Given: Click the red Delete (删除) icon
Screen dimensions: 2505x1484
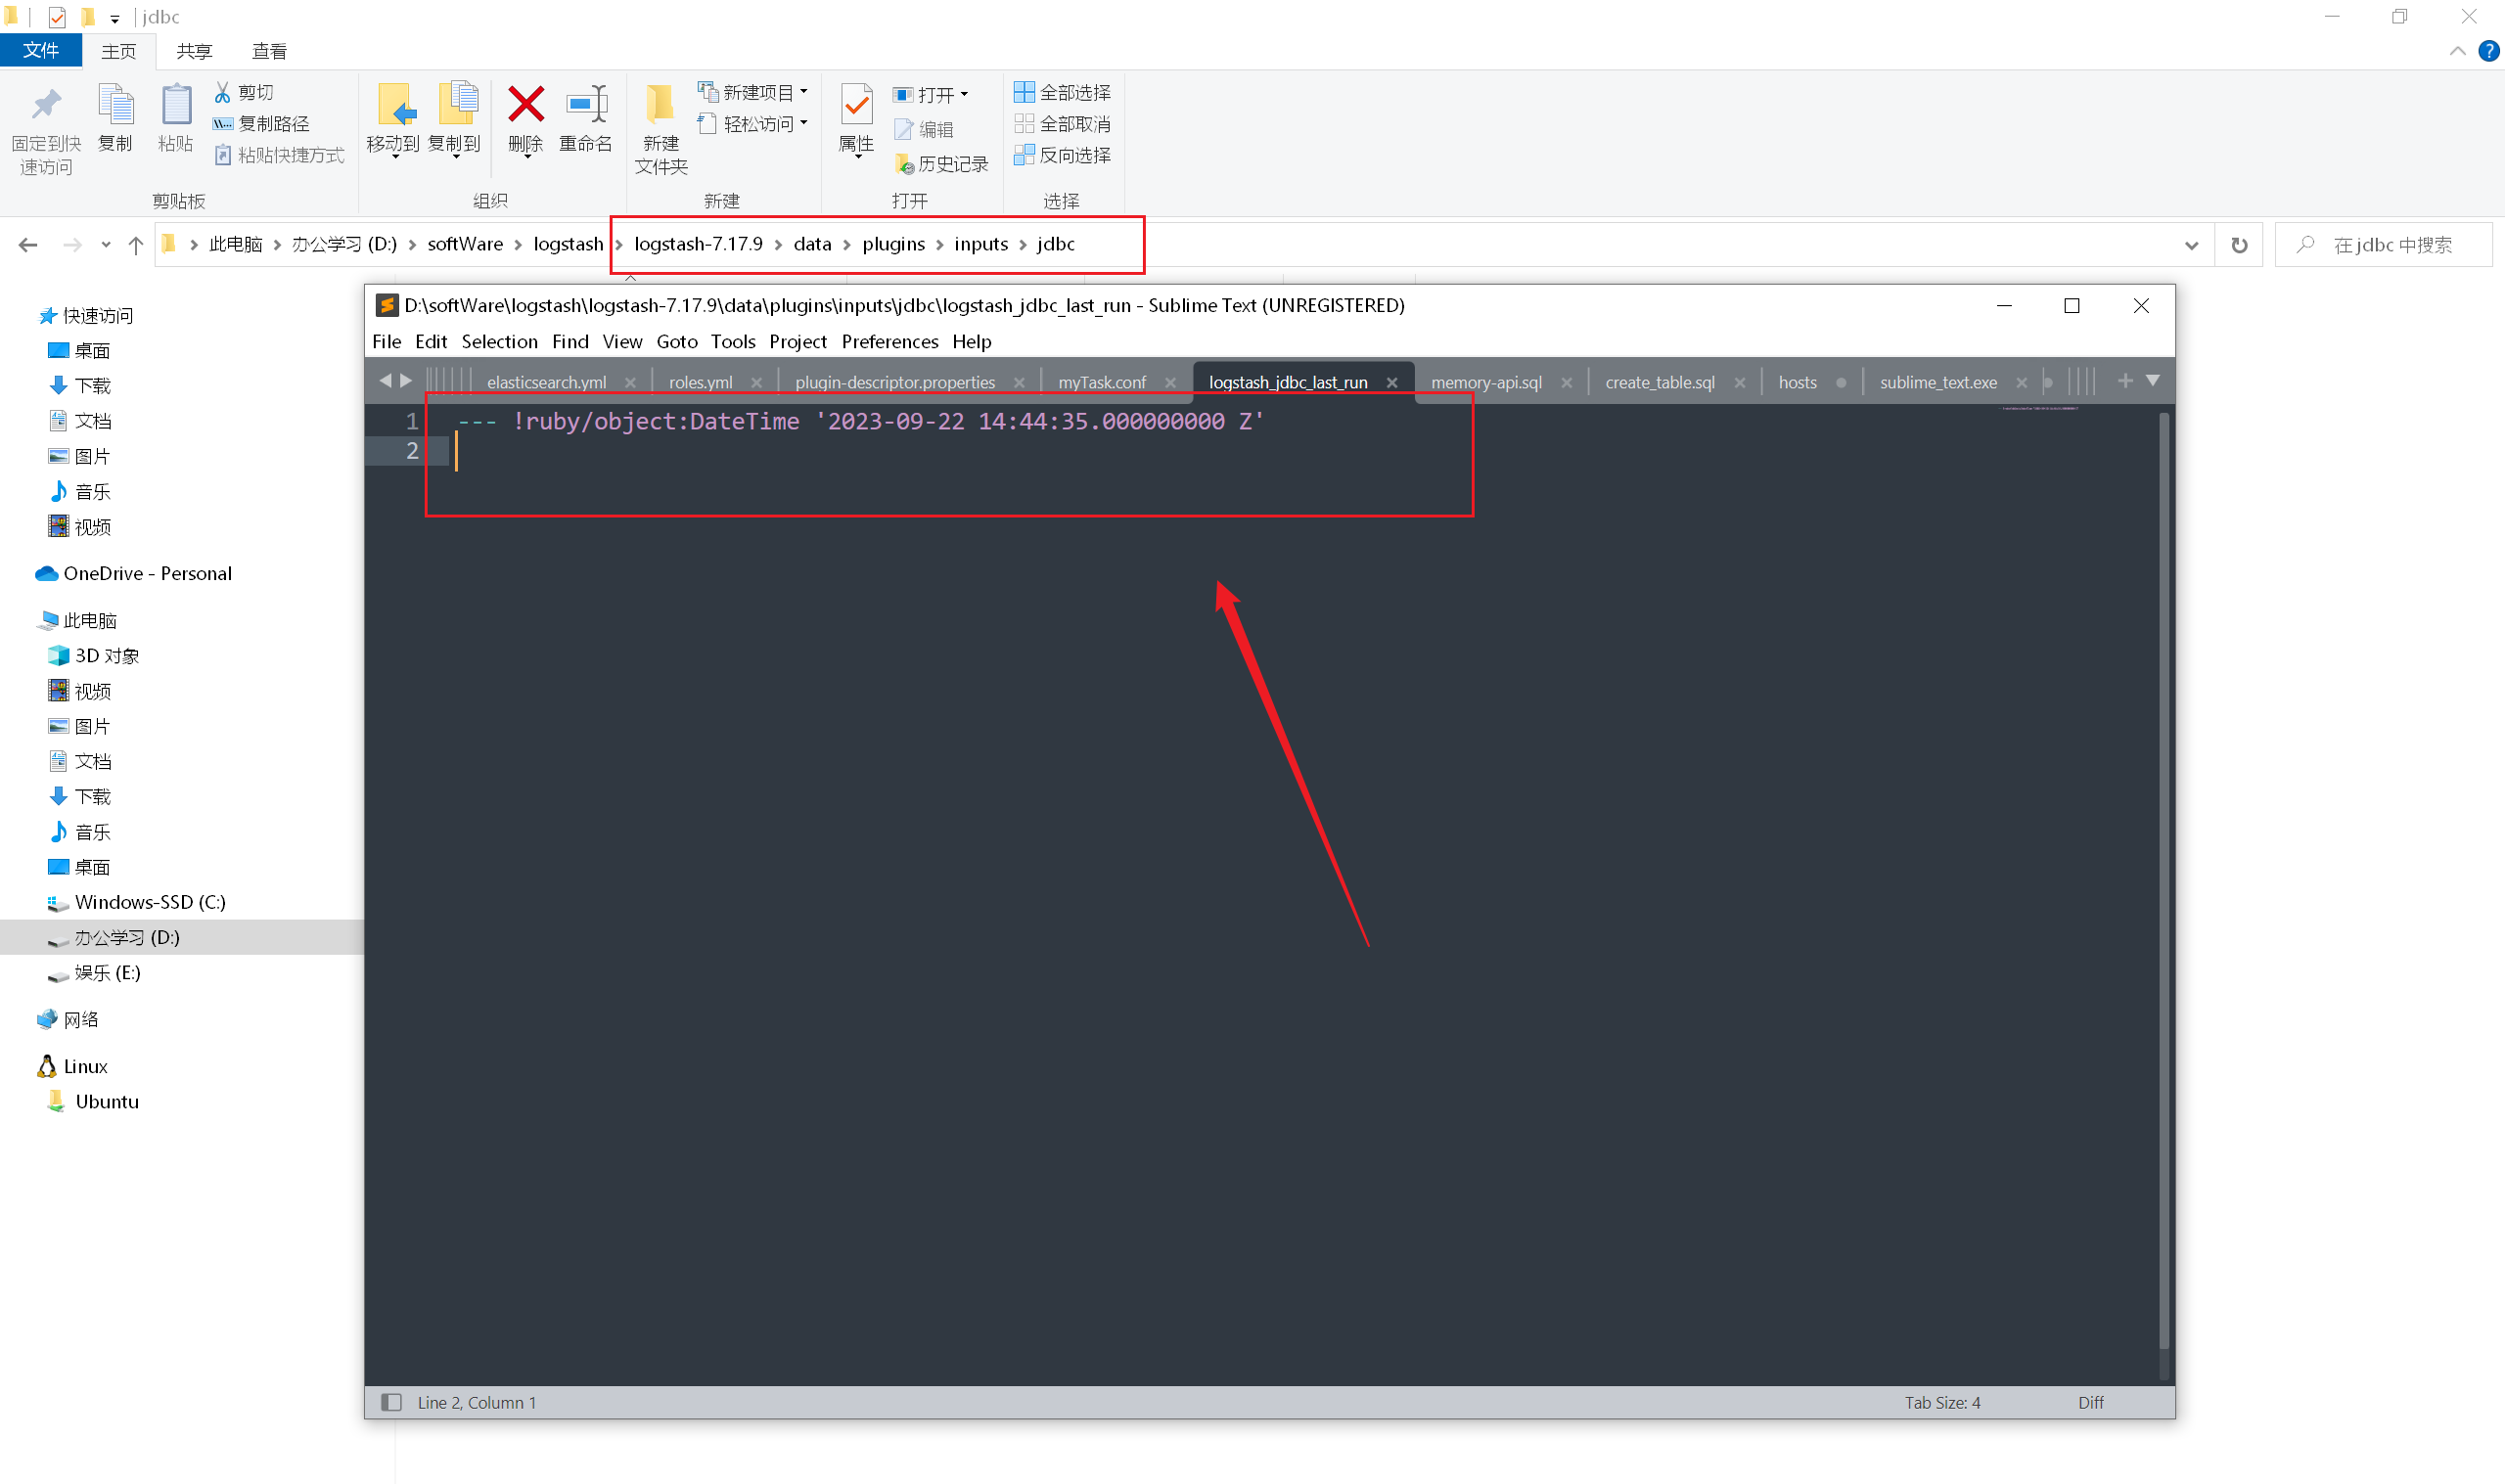Looking at the screenshot, I should click(526, 104).
